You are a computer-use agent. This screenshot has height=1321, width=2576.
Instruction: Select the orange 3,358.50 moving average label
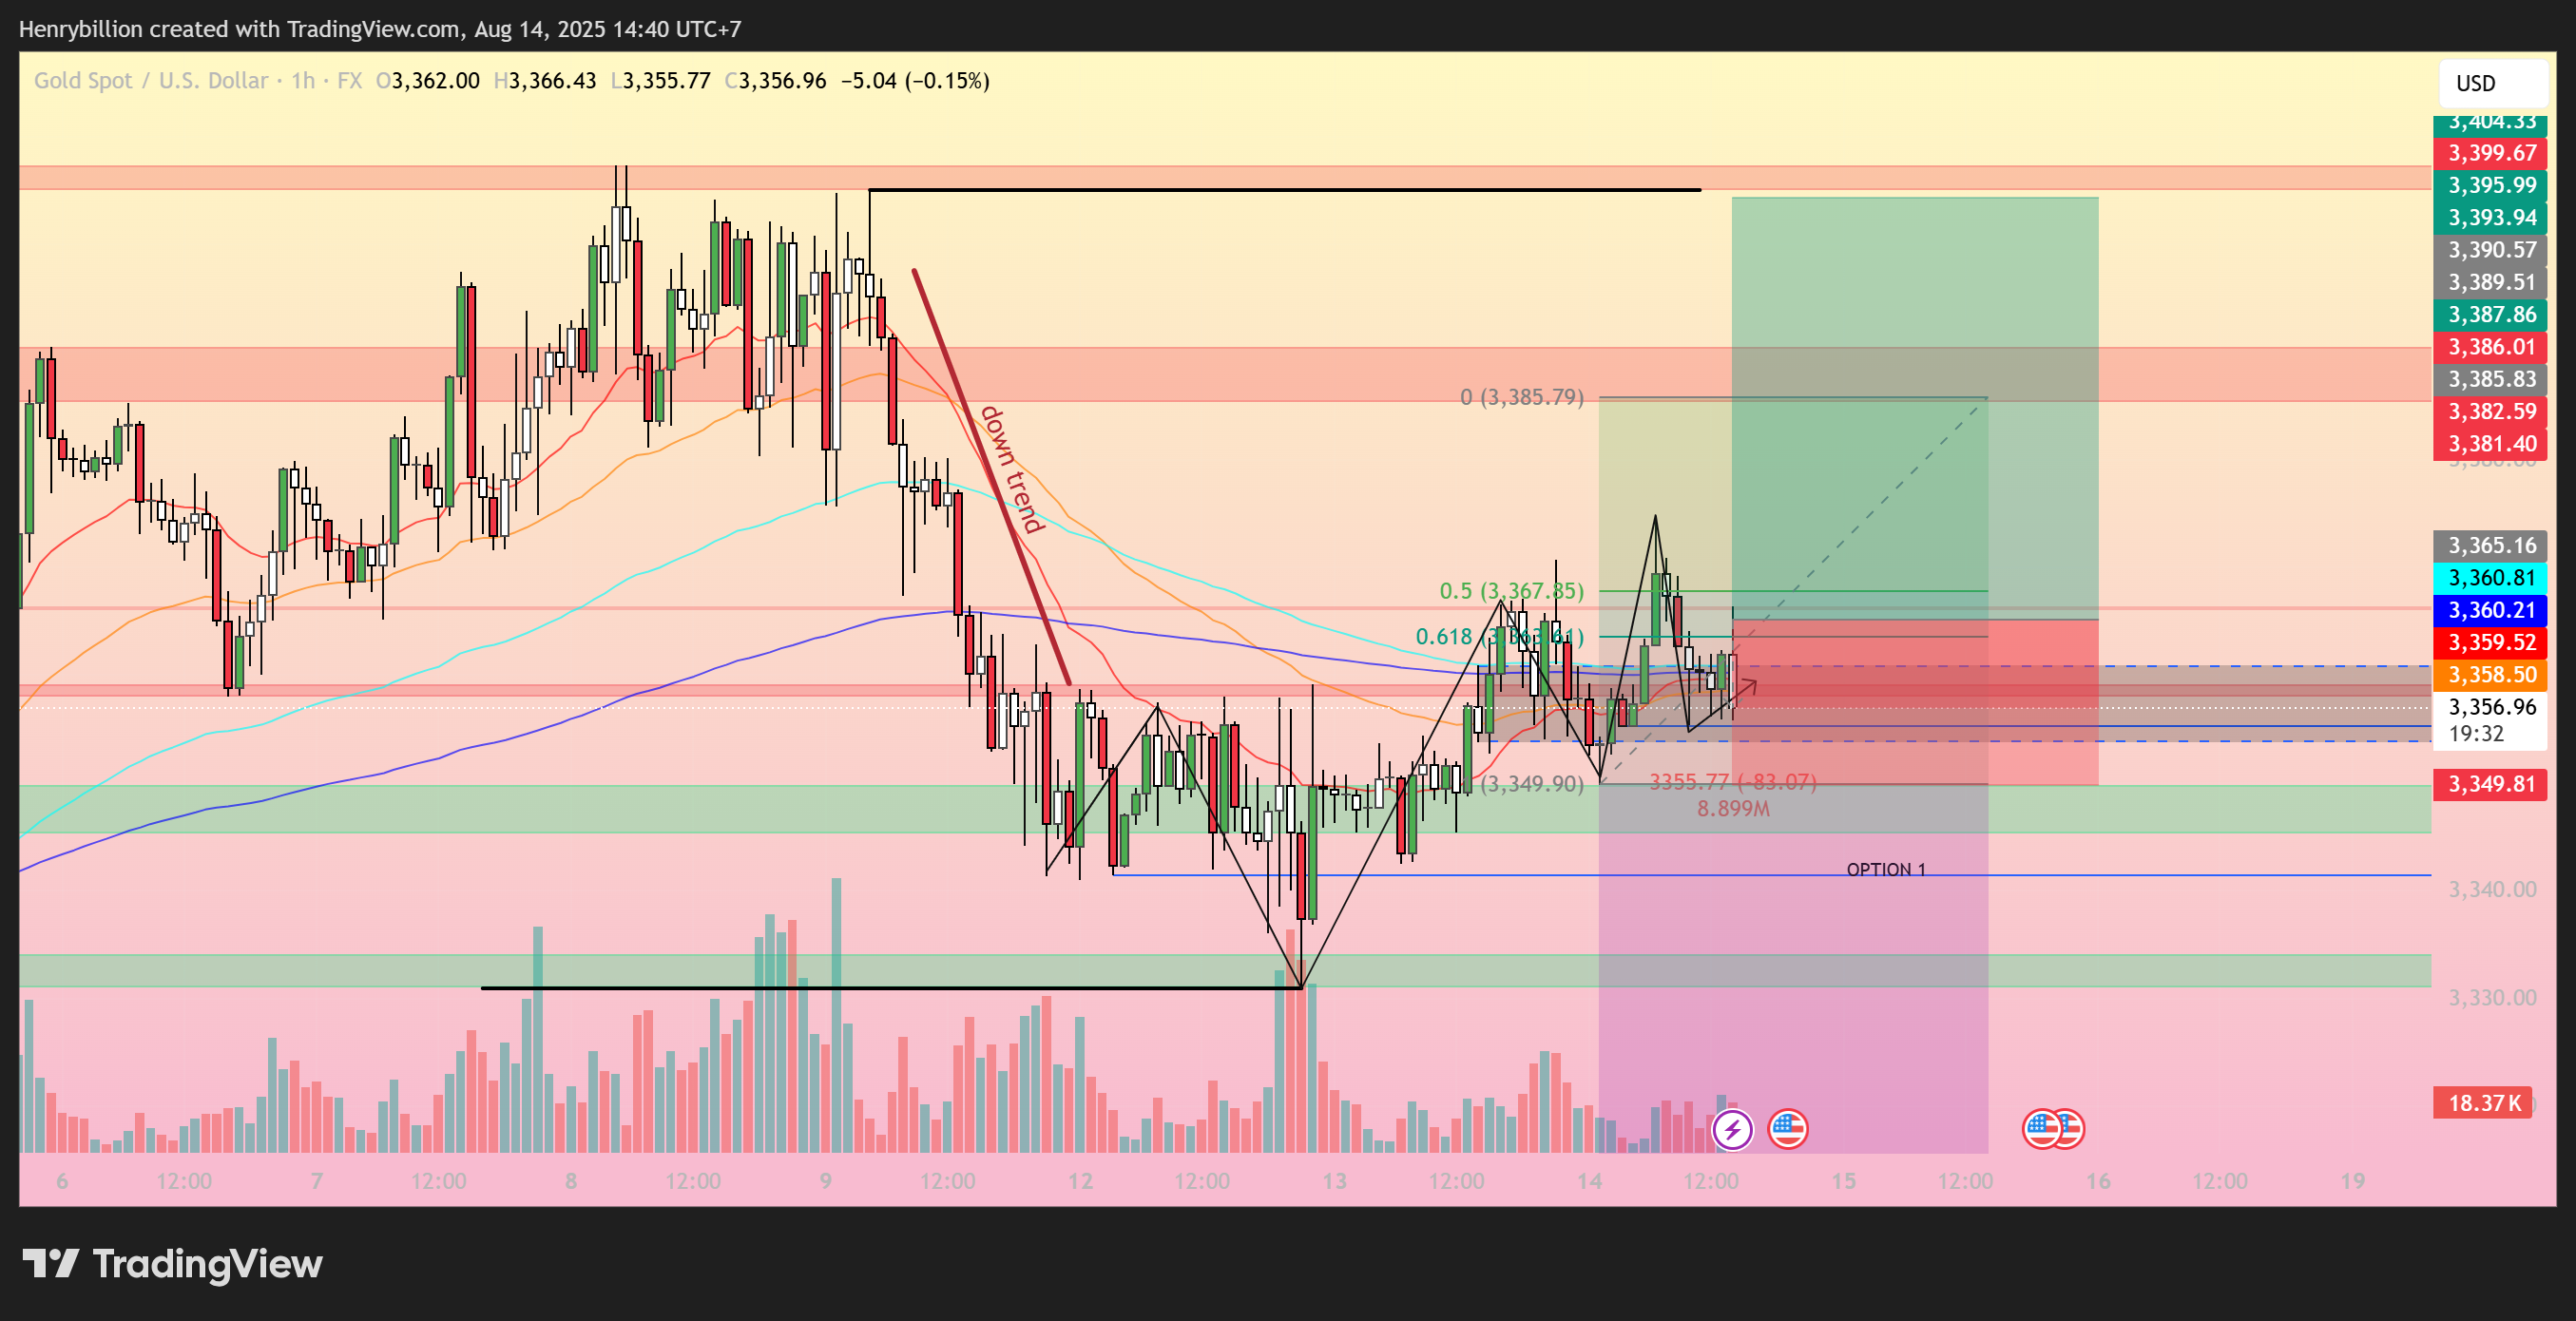point(2490,675)
